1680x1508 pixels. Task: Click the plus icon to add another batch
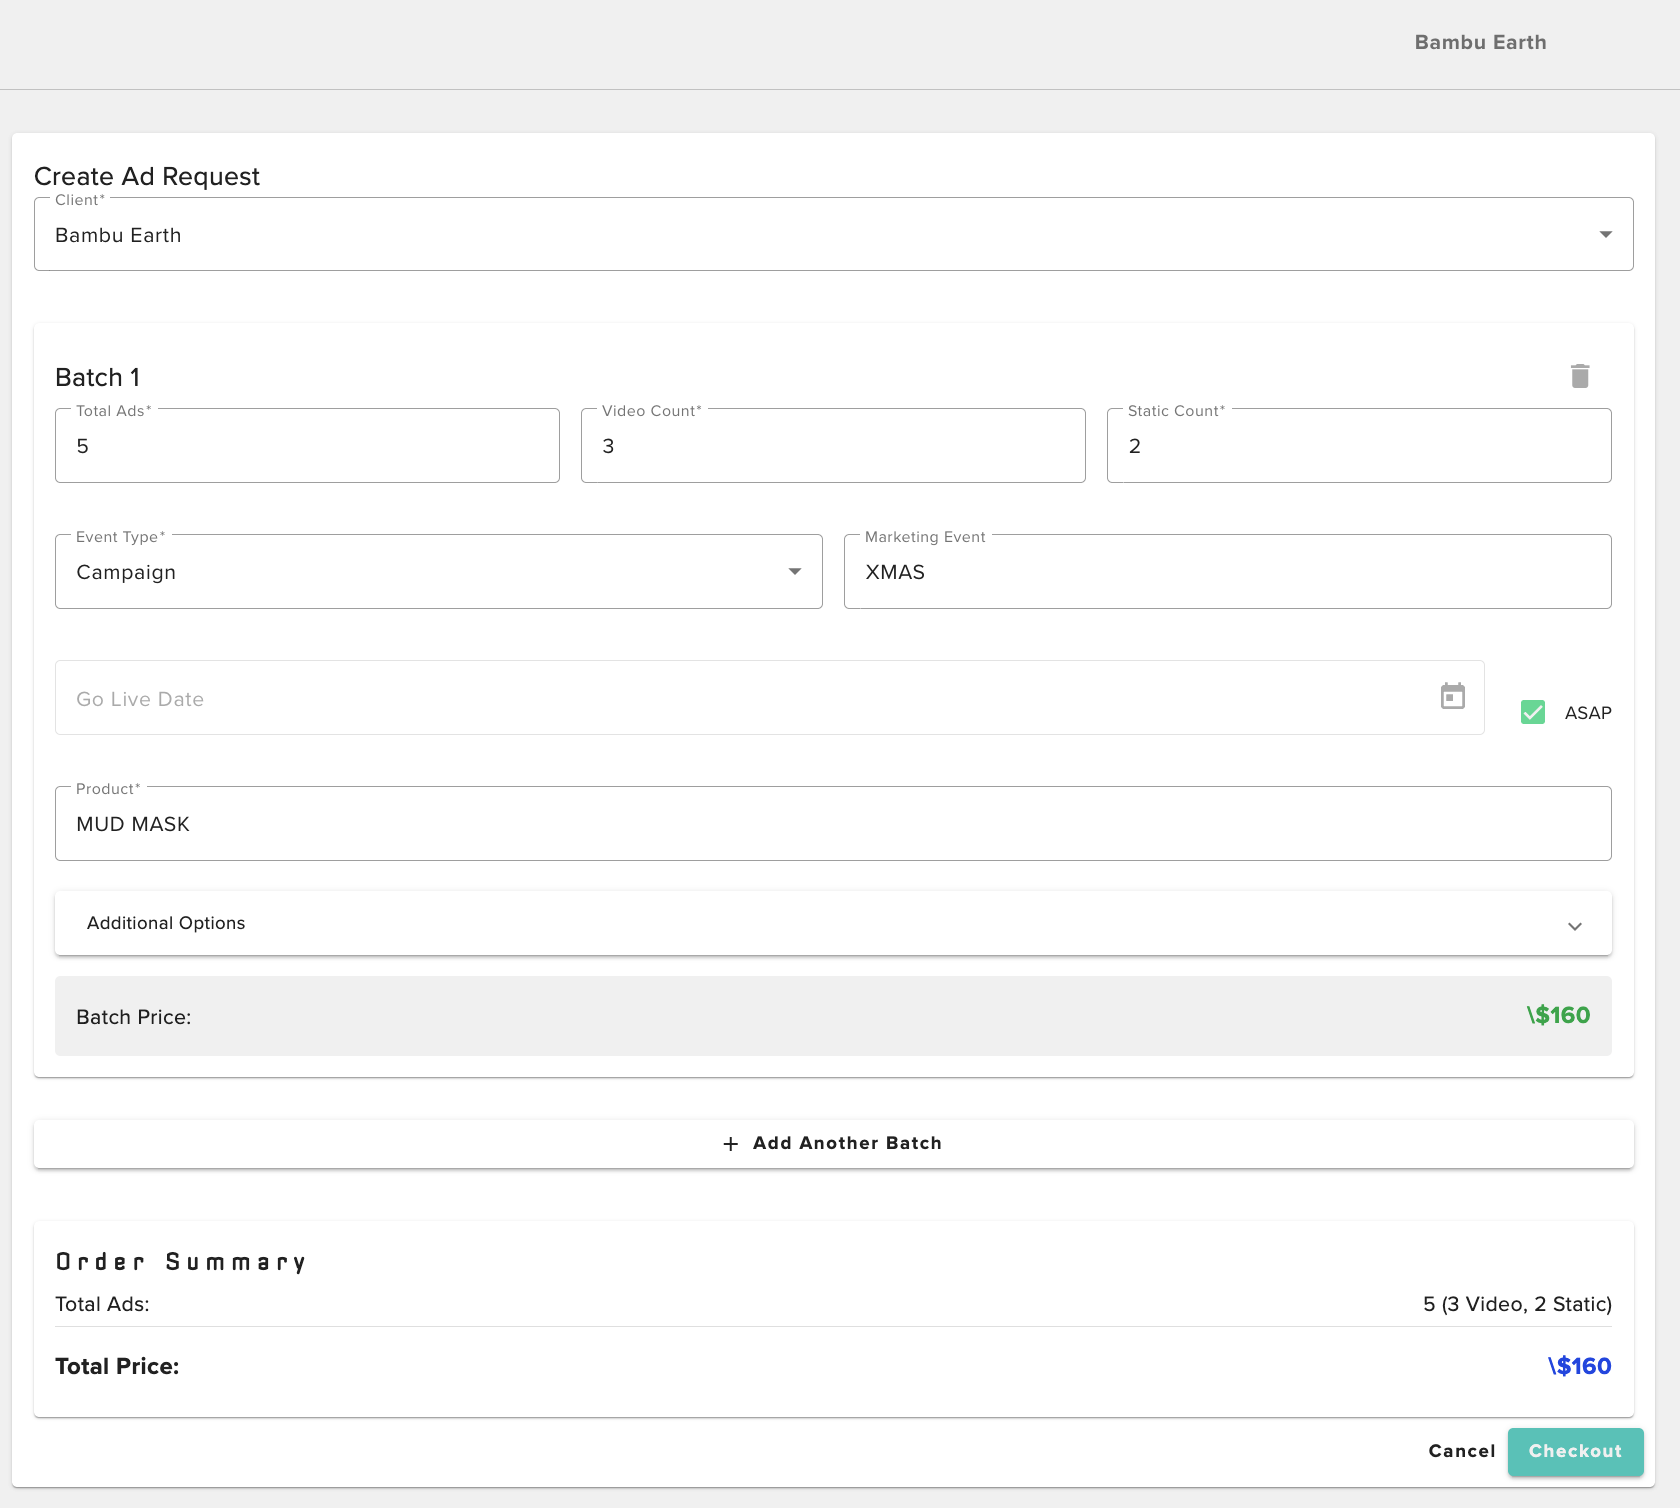tap(730, 1143)
